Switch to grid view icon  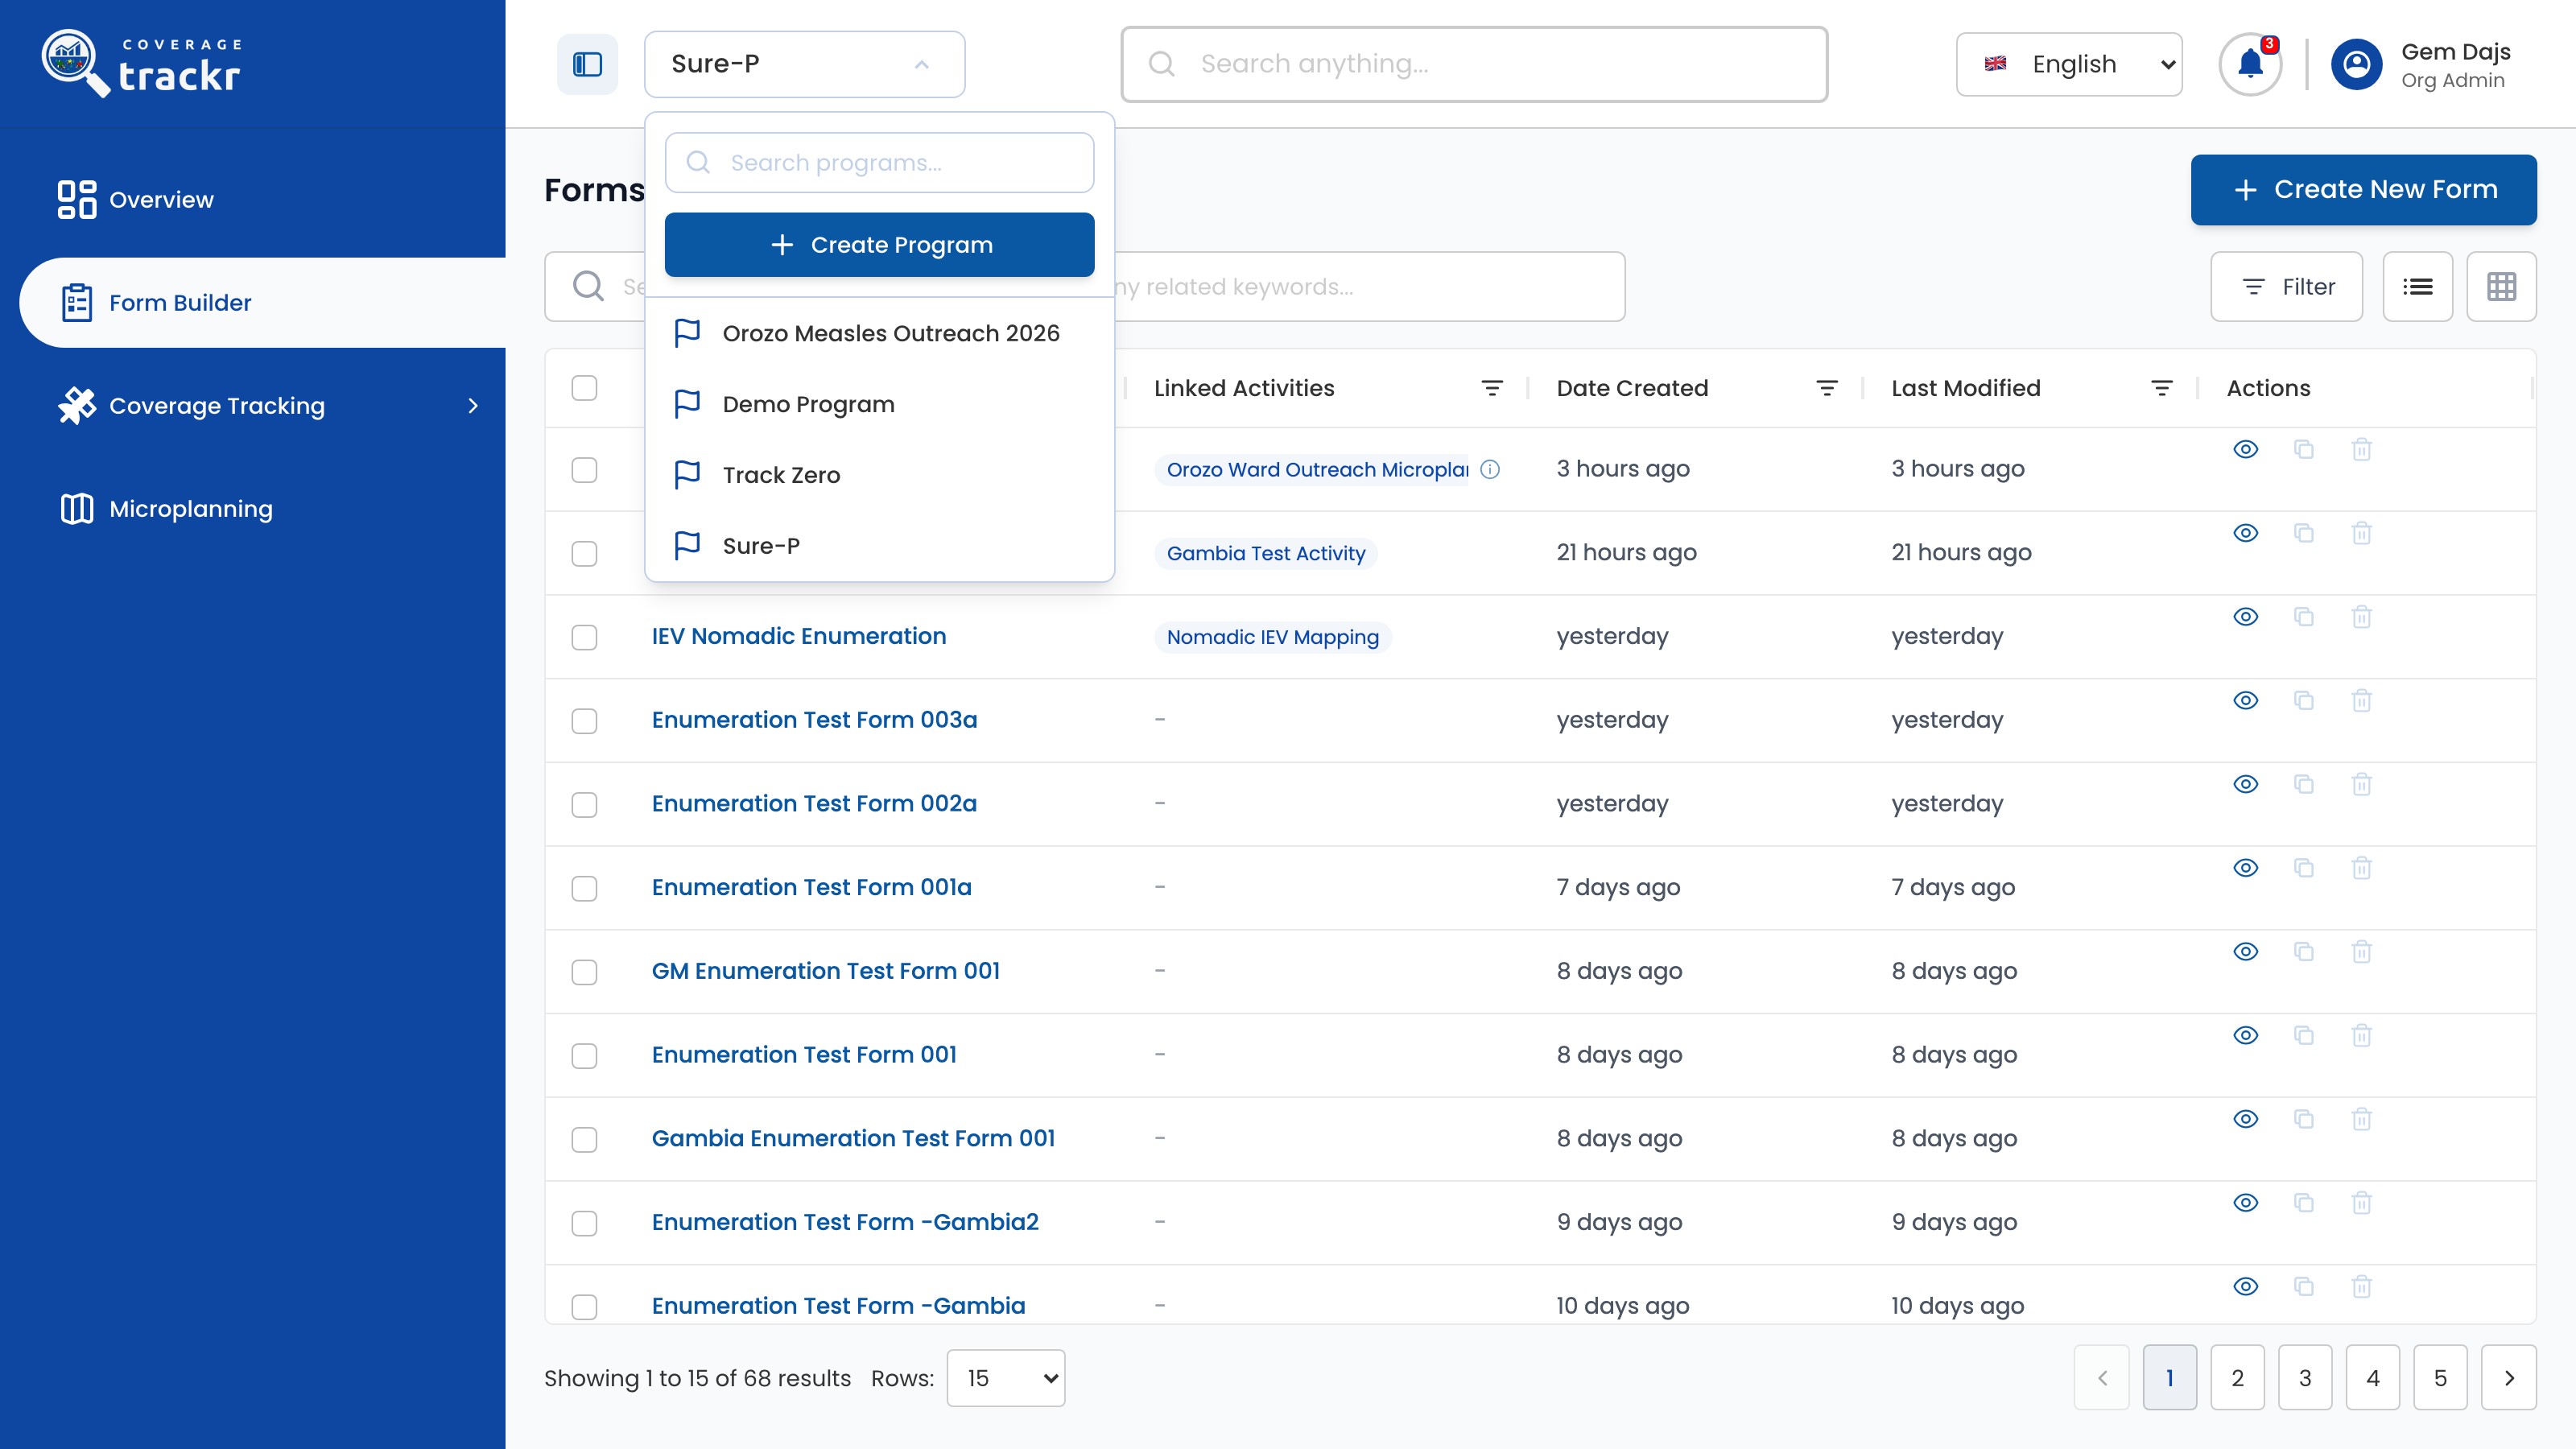point(2501,287)
